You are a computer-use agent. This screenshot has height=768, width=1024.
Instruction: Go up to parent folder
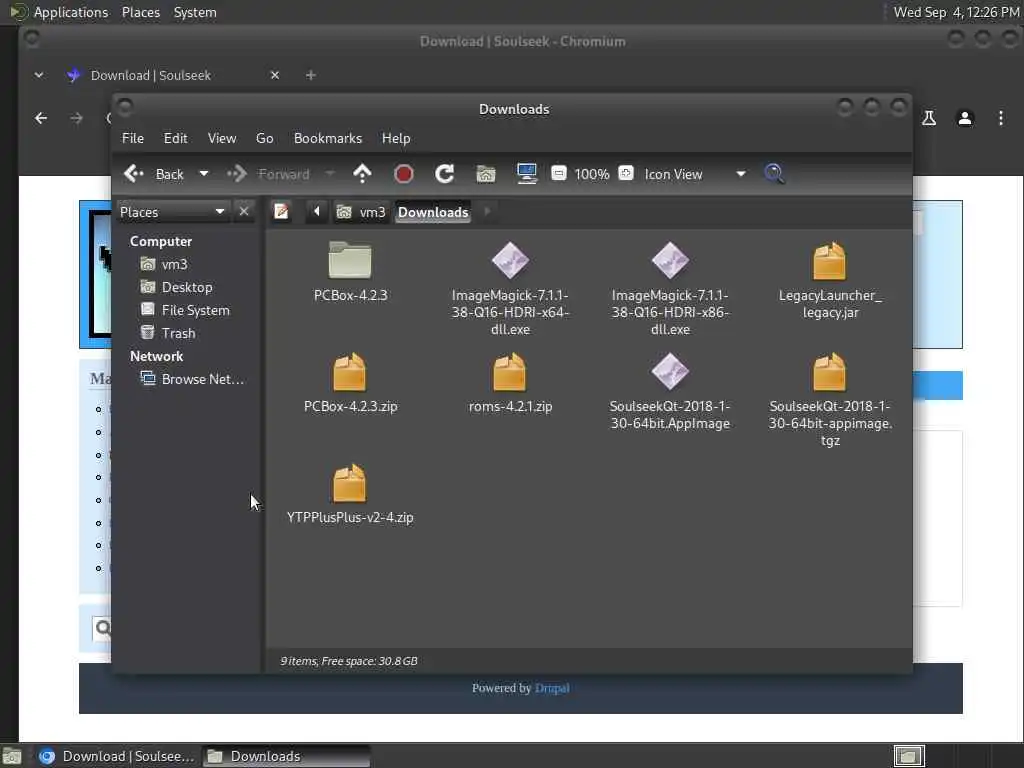coord(362,174)
